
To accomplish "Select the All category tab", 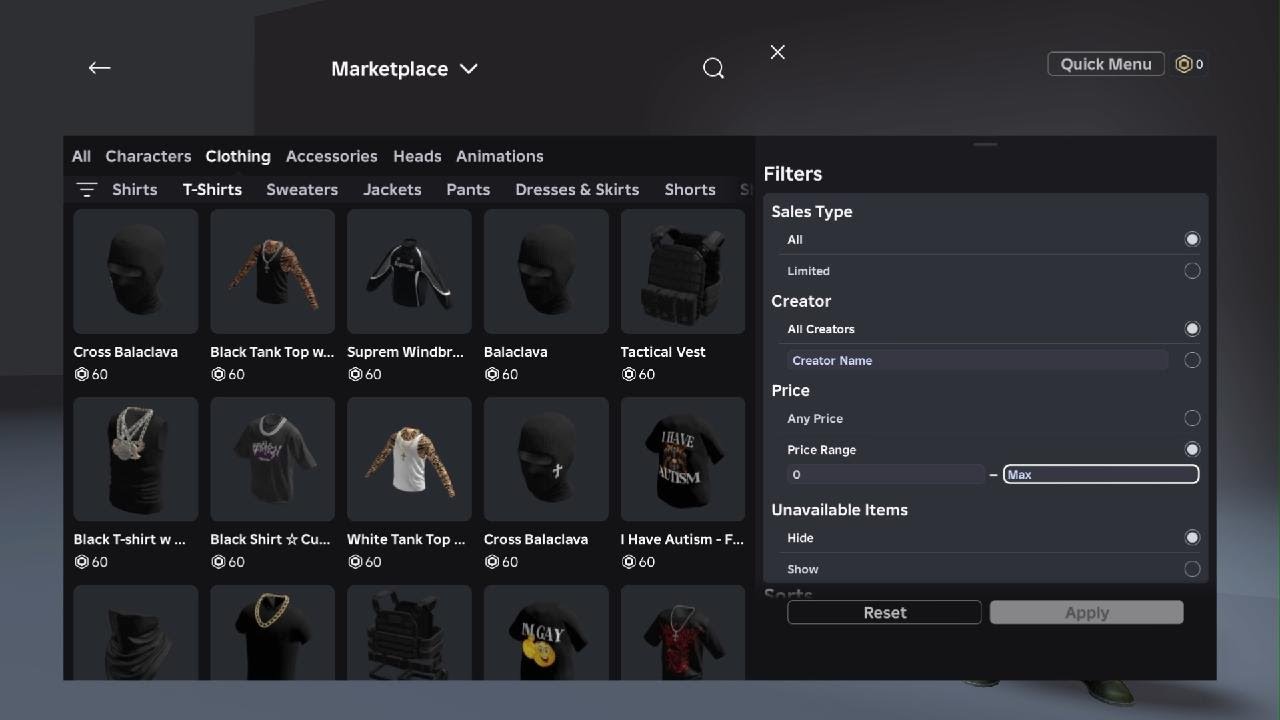I will [x=81, y=156].
